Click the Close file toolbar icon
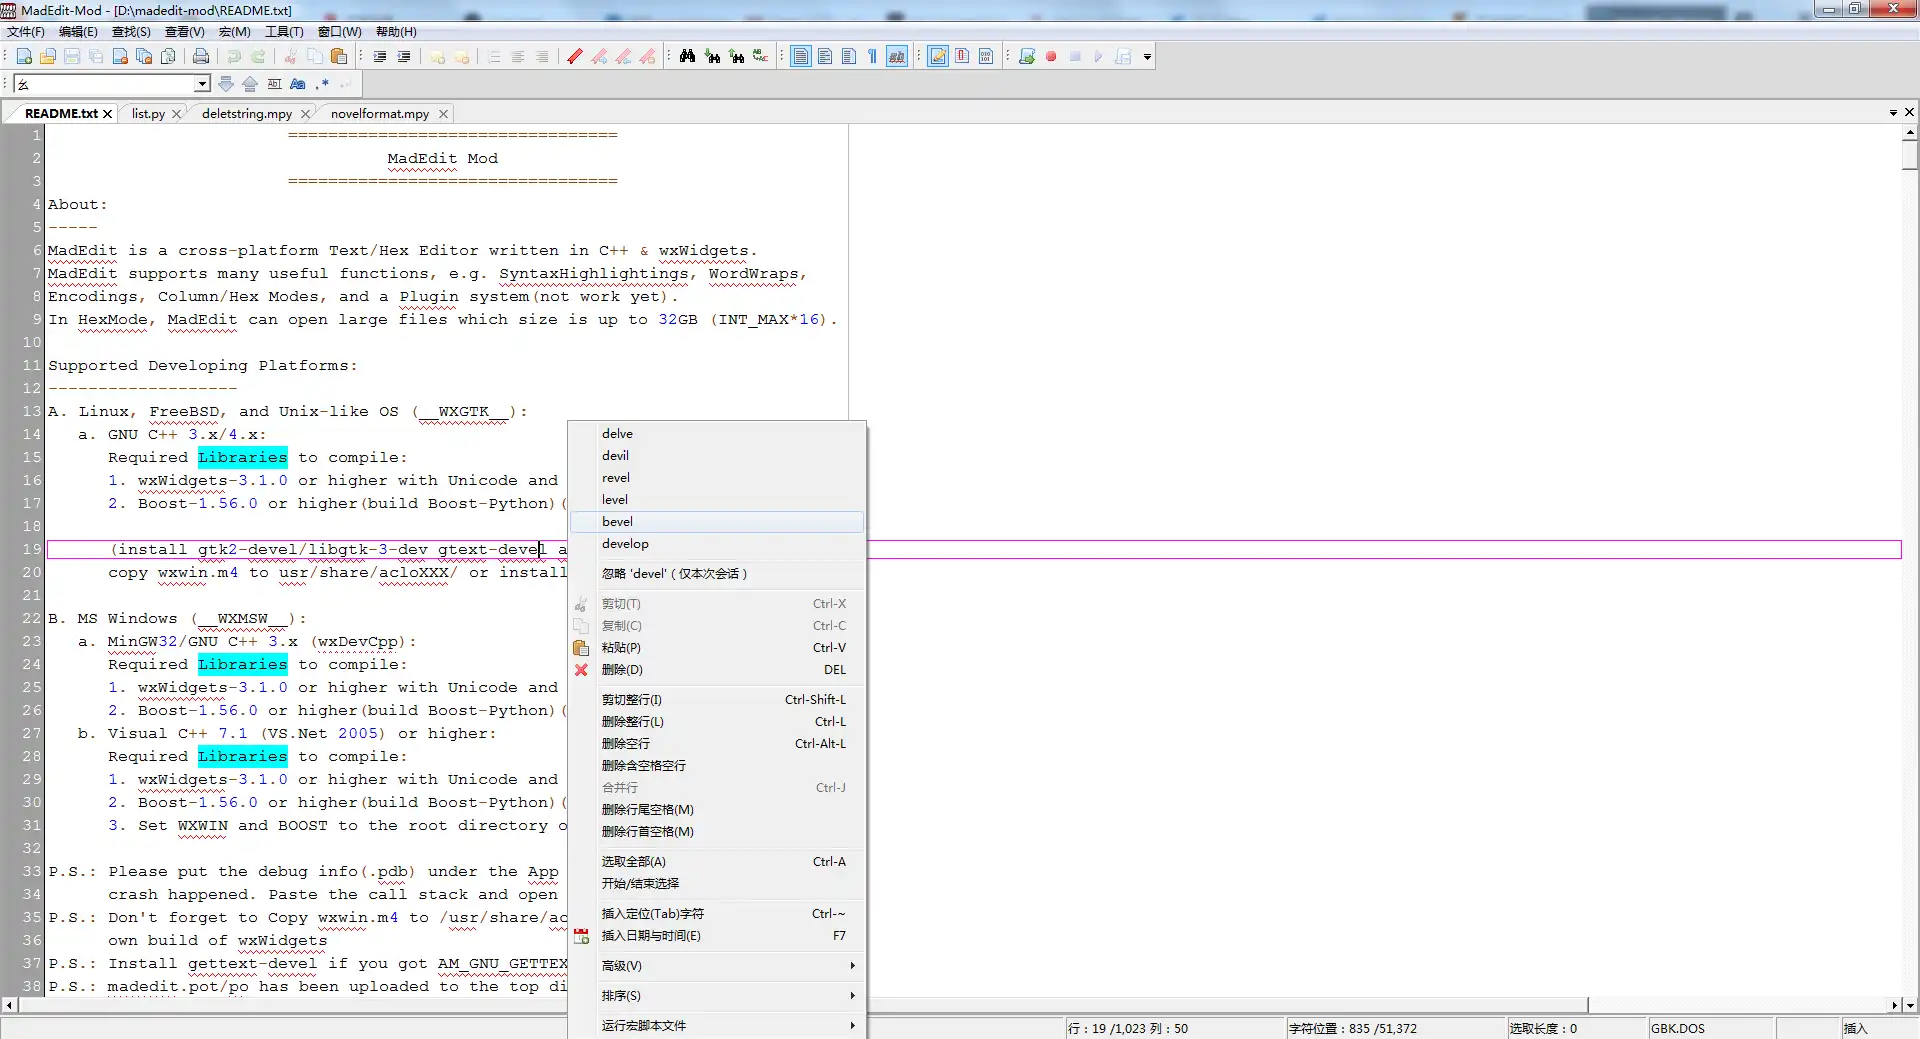 point(120,57)
